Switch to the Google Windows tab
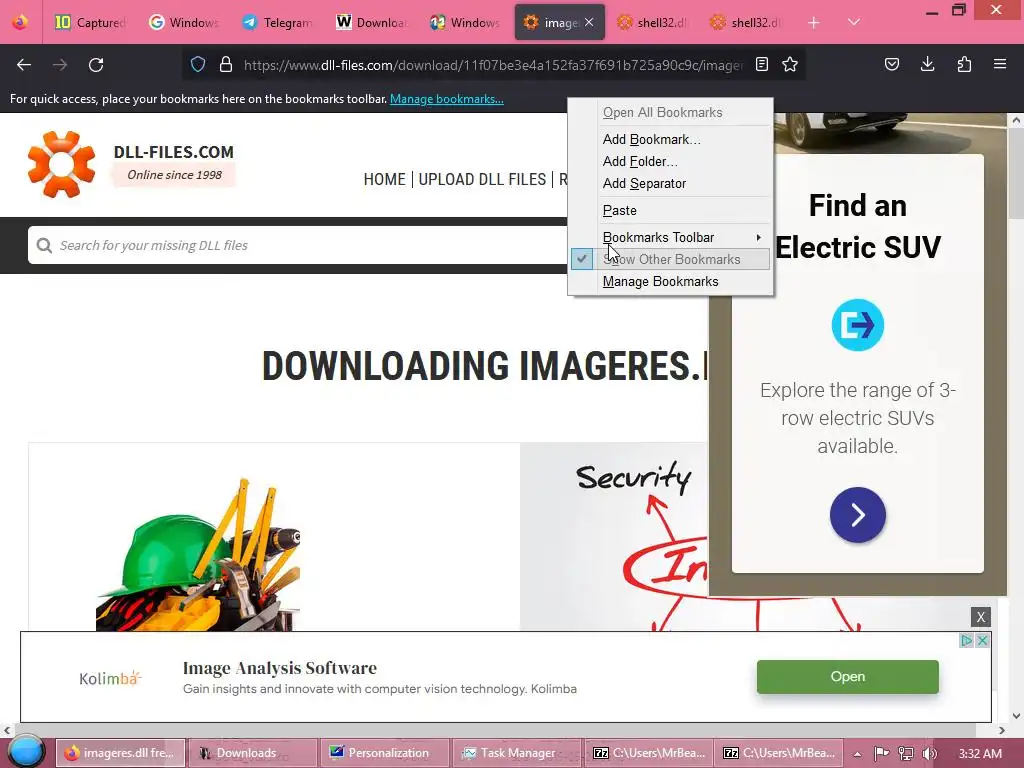This screenshot has height=768, width=1024. pos(184,22)
